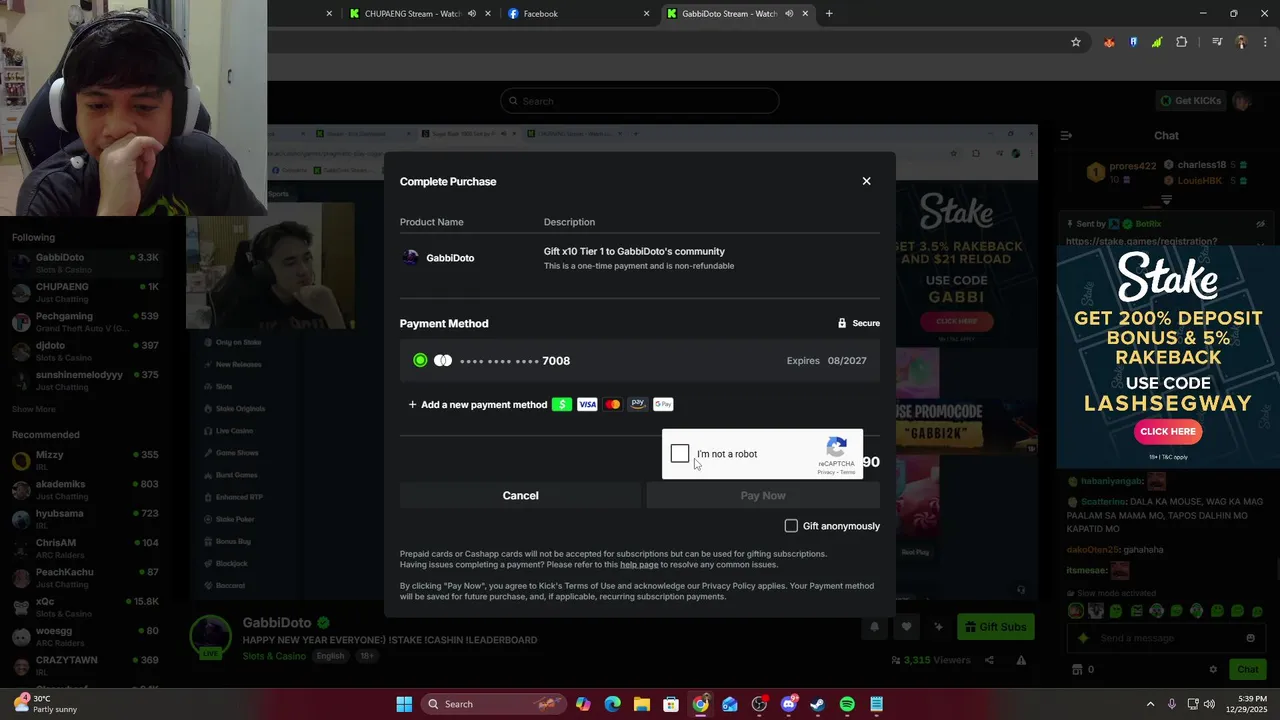The image size is (1280, 720).
Task: Check the reCAPTCHA I'm not a robot box
Action: point(680,454)
